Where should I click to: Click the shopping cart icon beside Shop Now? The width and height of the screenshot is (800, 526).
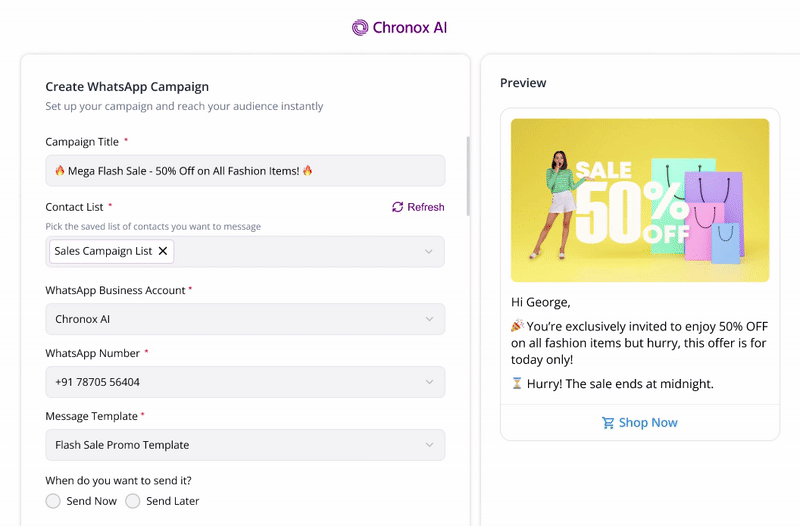[608, 422]
